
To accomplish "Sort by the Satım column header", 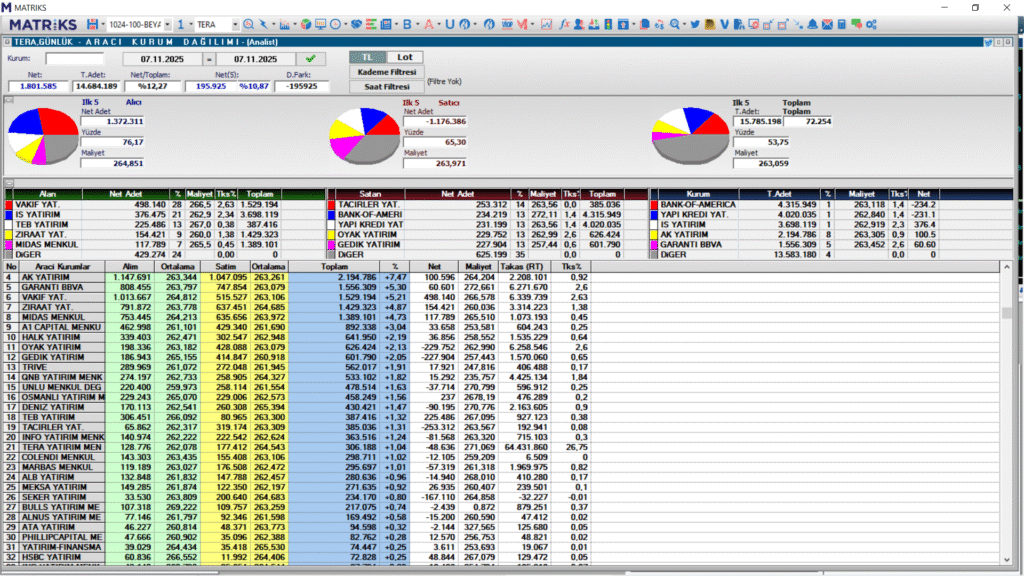I will (x=225, y=266).
